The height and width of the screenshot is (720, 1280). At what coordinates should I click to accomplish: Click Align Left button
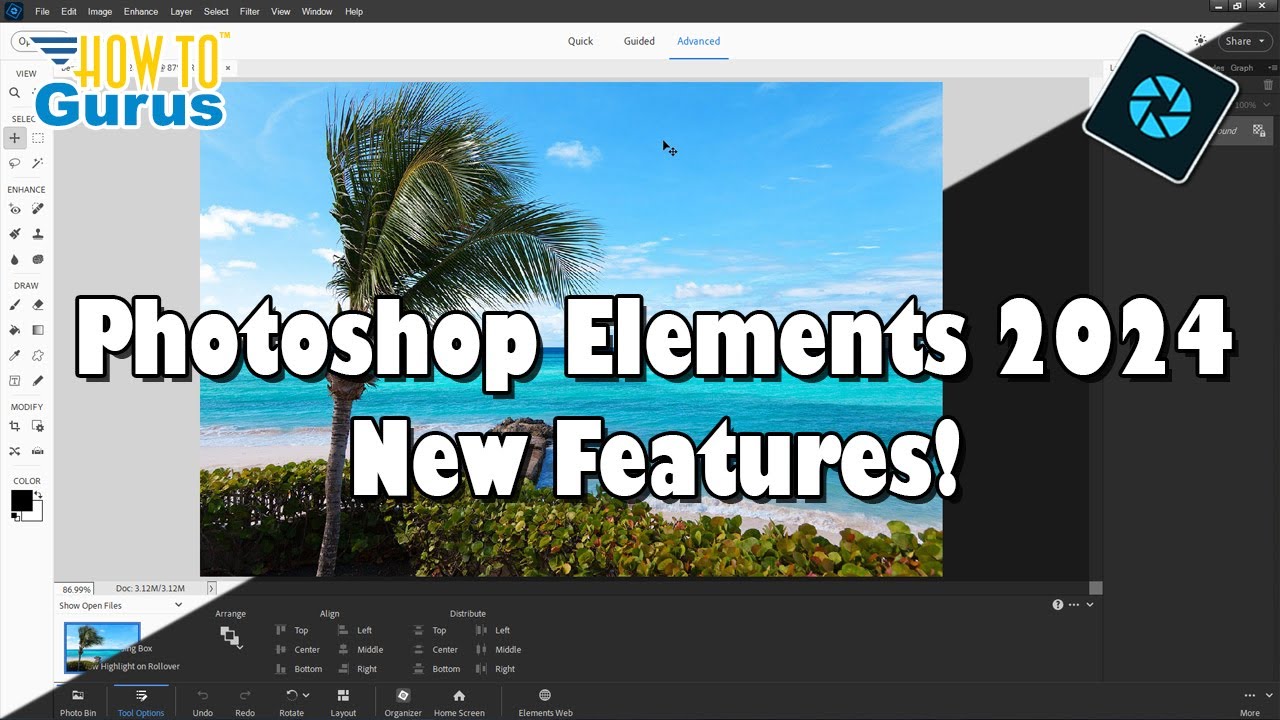(x=355, y=630)
